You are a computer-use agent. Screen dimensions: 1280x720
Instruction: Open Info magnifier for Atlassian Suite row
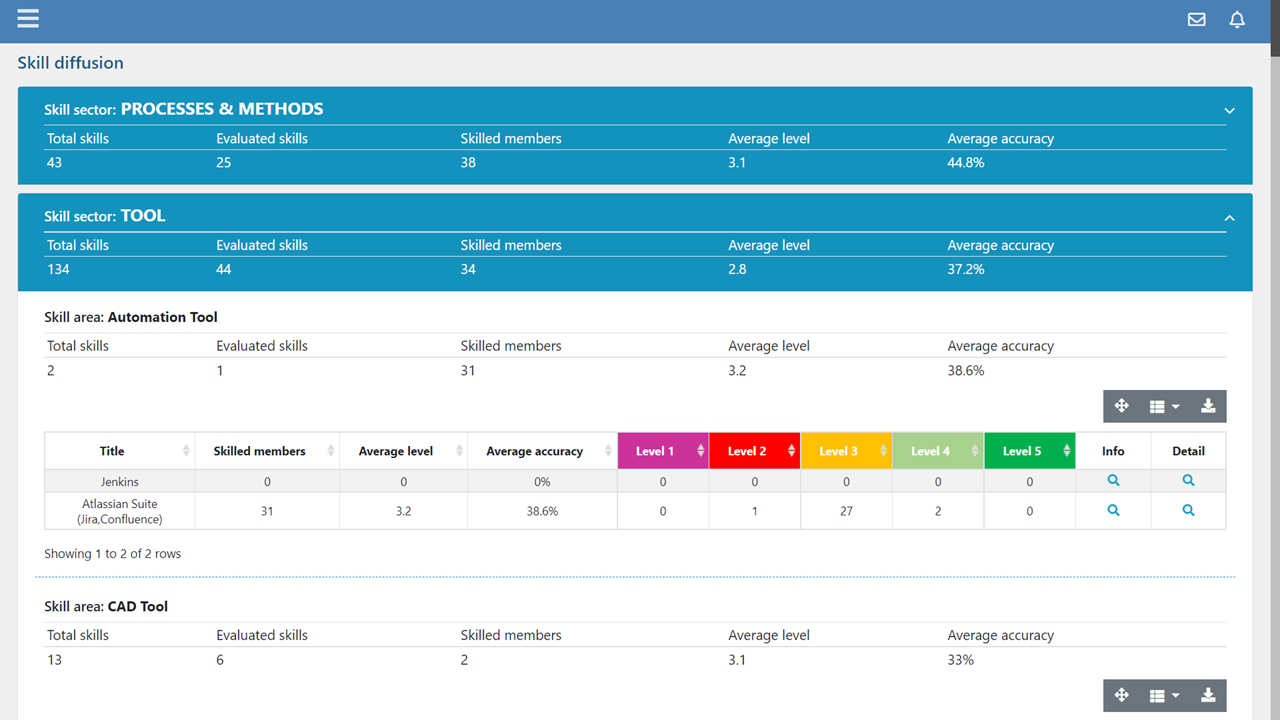[x=1113, y=511]
